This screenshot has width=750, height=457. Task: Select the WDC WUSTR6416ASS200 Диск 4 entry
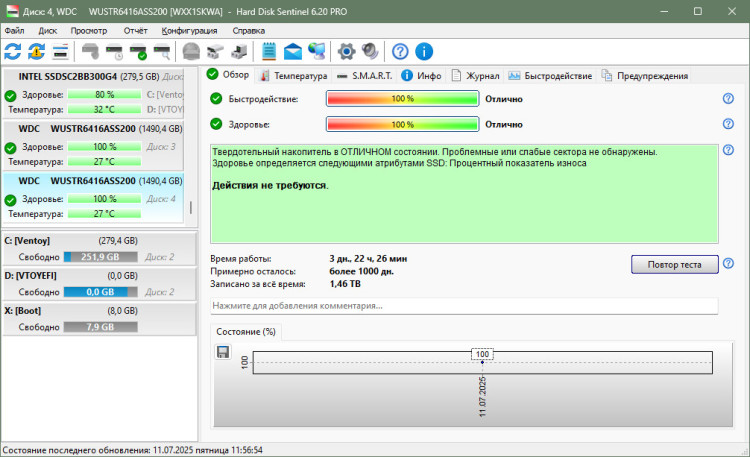pyautogui.click(x=94, y=197)
